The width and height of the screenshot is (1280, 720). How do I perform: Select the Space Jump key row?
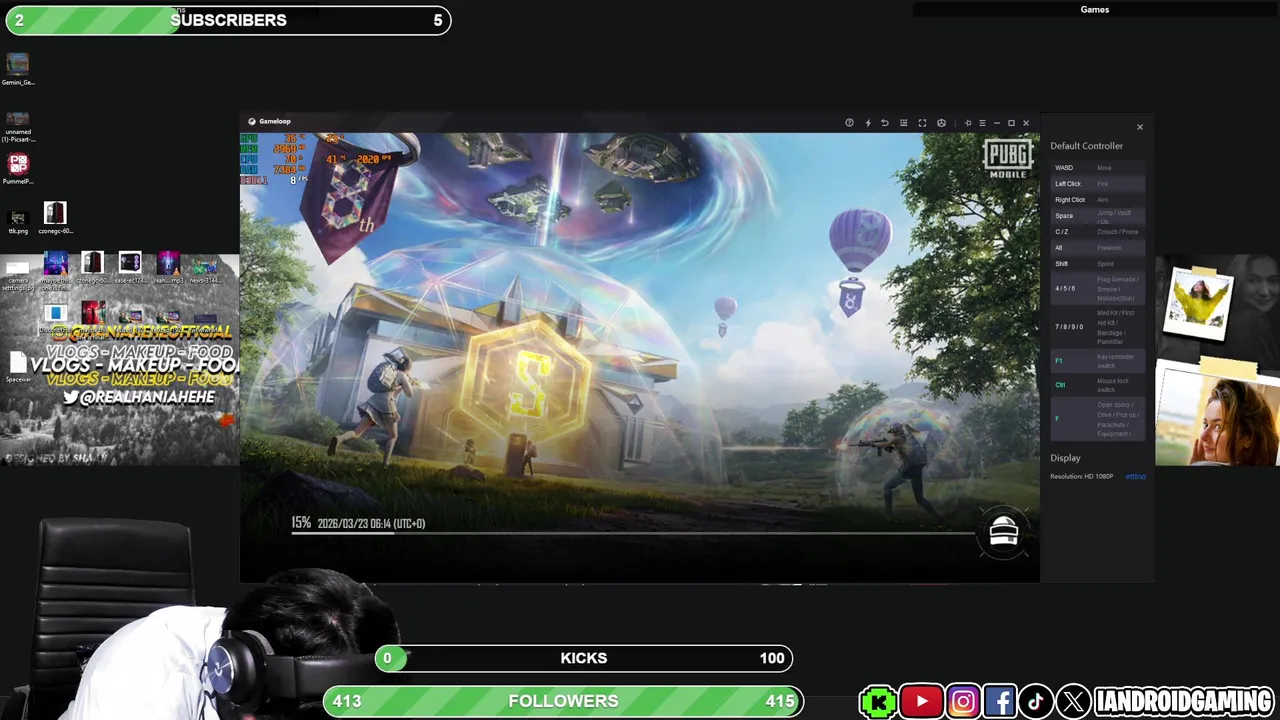(1097, 216)
